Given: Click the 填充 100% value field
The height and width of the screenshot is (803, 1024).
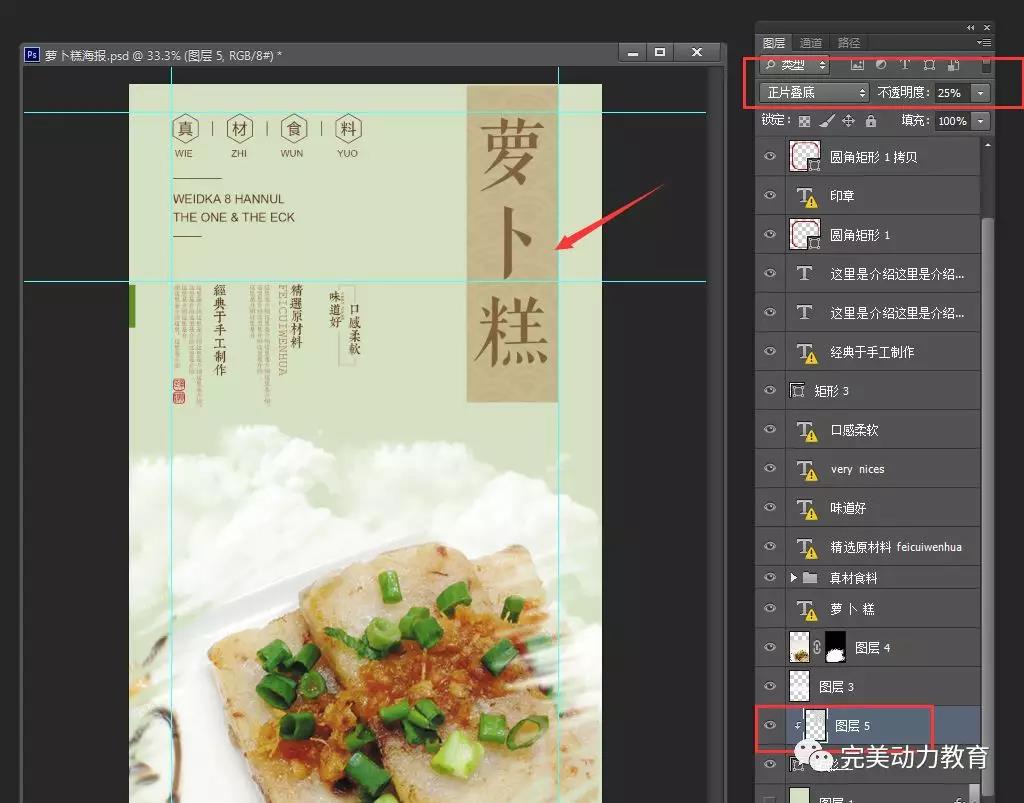Looking at the screenshot, I should [951, 121].
